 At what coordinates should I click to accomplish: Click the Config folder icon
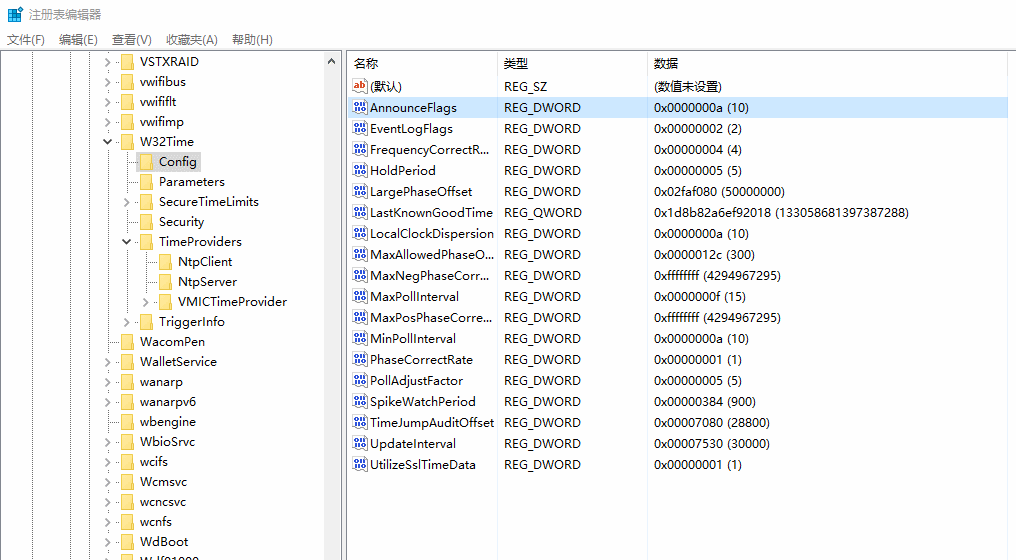tap(146, 161)
